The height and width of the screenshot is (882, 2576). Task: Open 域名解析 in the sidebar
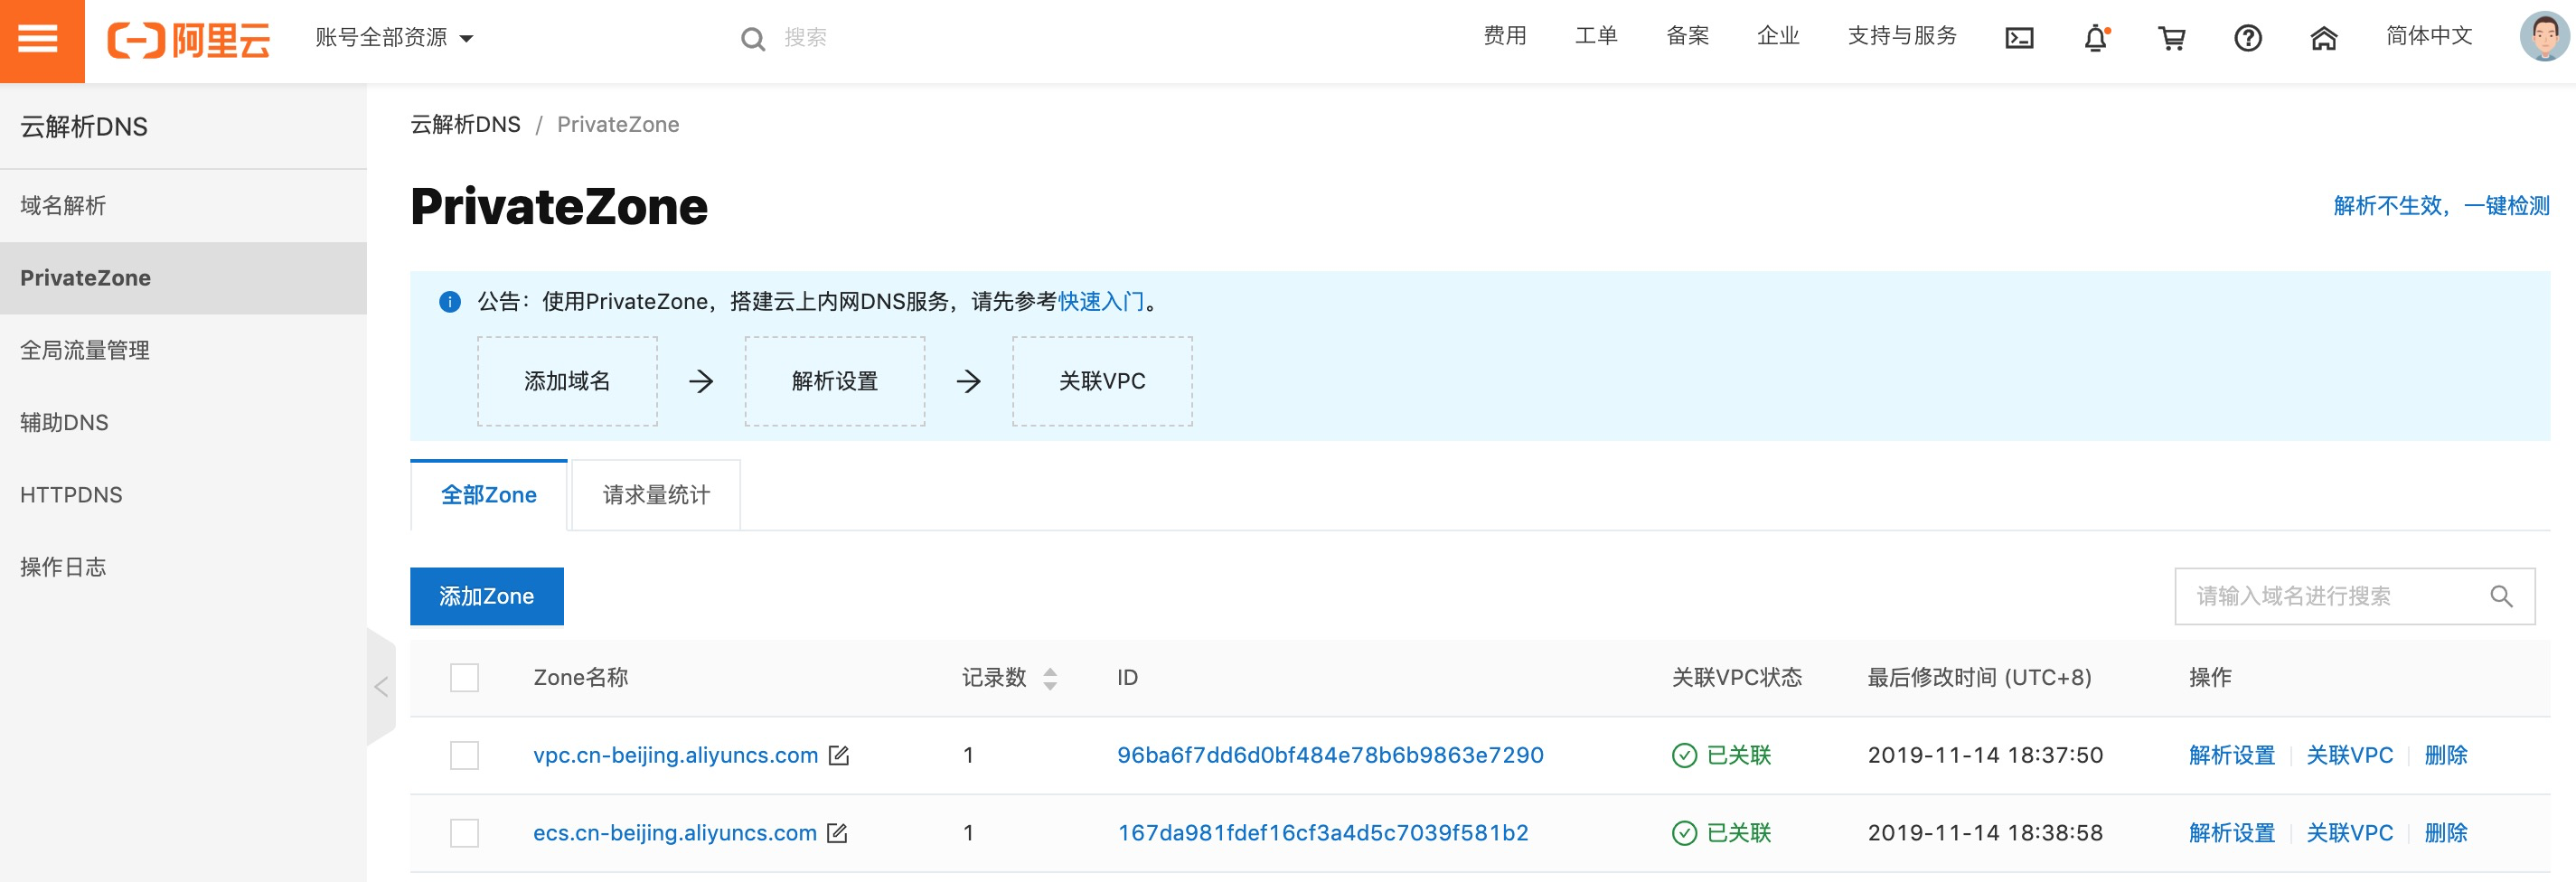coord(183,206)
